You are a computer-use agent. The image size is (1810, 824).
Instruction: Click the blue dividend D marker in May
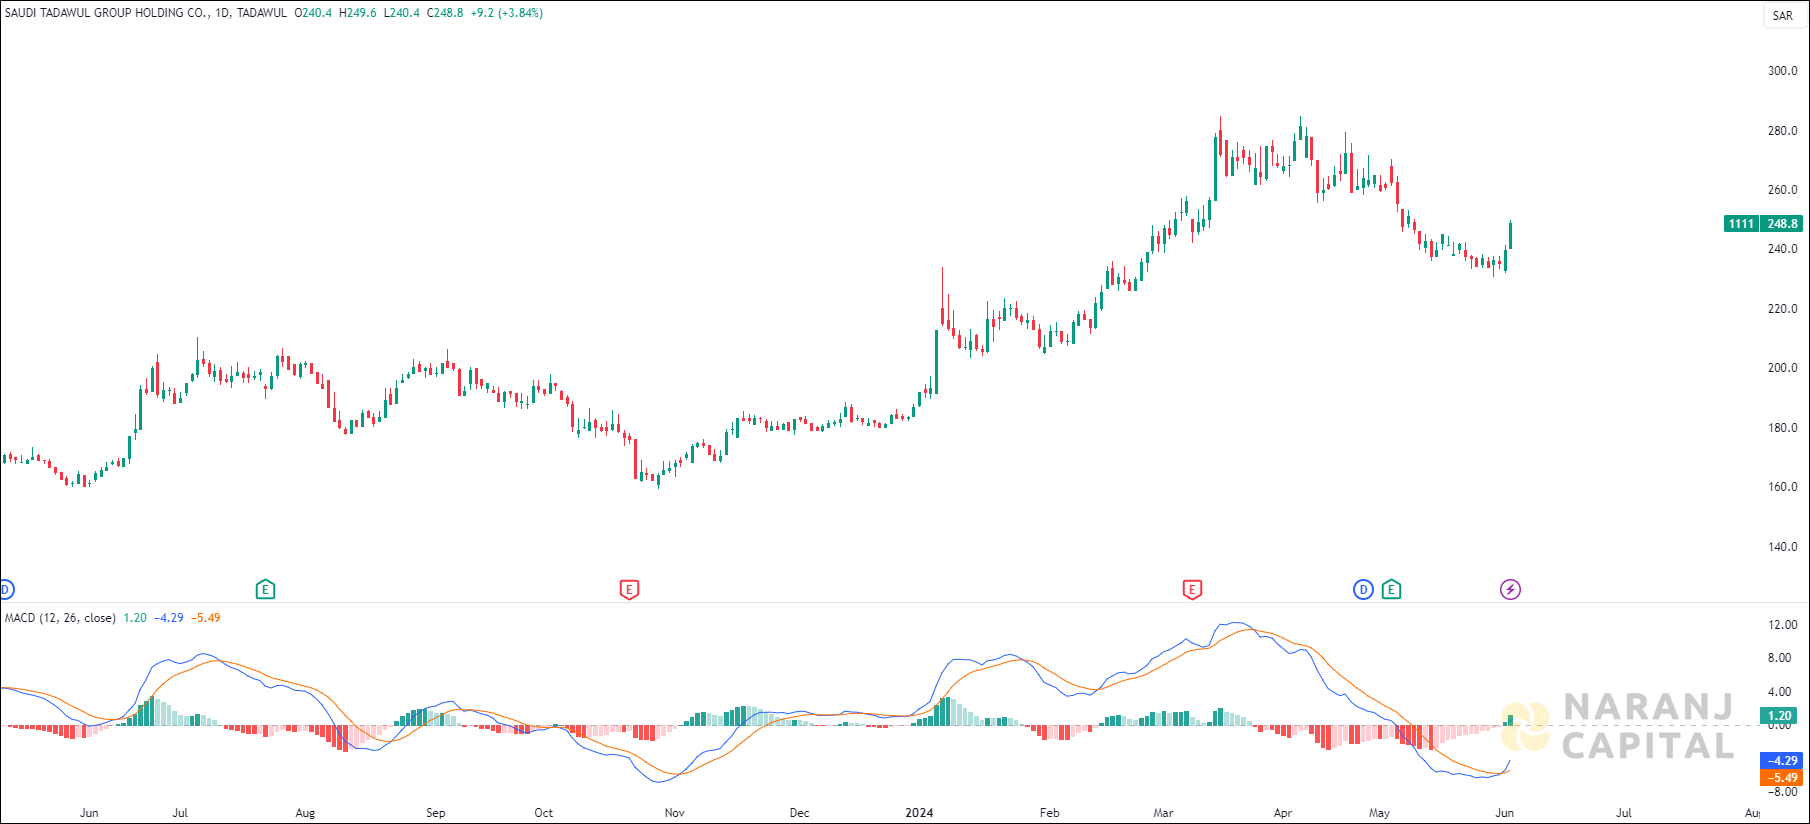(1363, 589)
